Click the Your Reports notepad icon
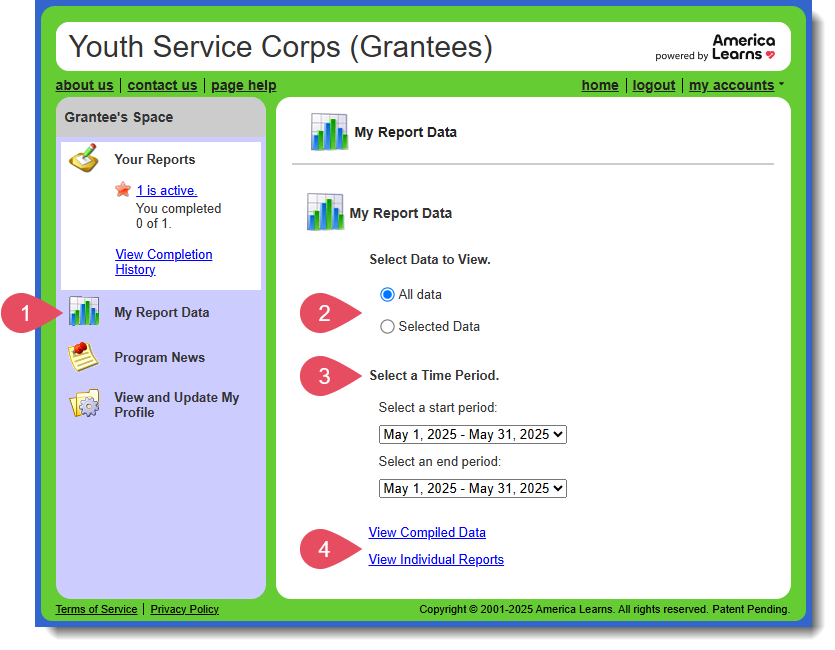 84,158
